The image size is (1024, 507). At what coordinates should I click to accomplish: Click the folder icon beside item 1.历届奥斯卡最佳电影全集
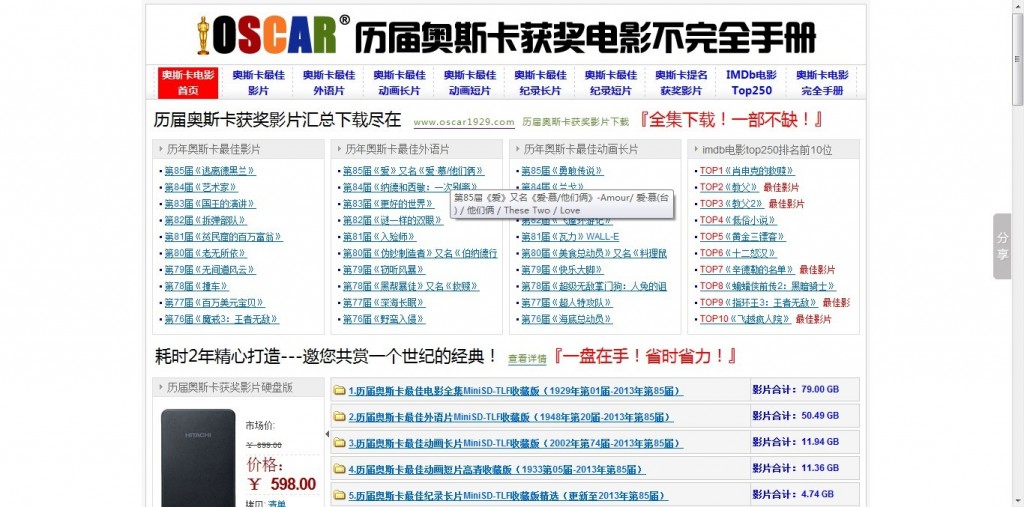339,391
